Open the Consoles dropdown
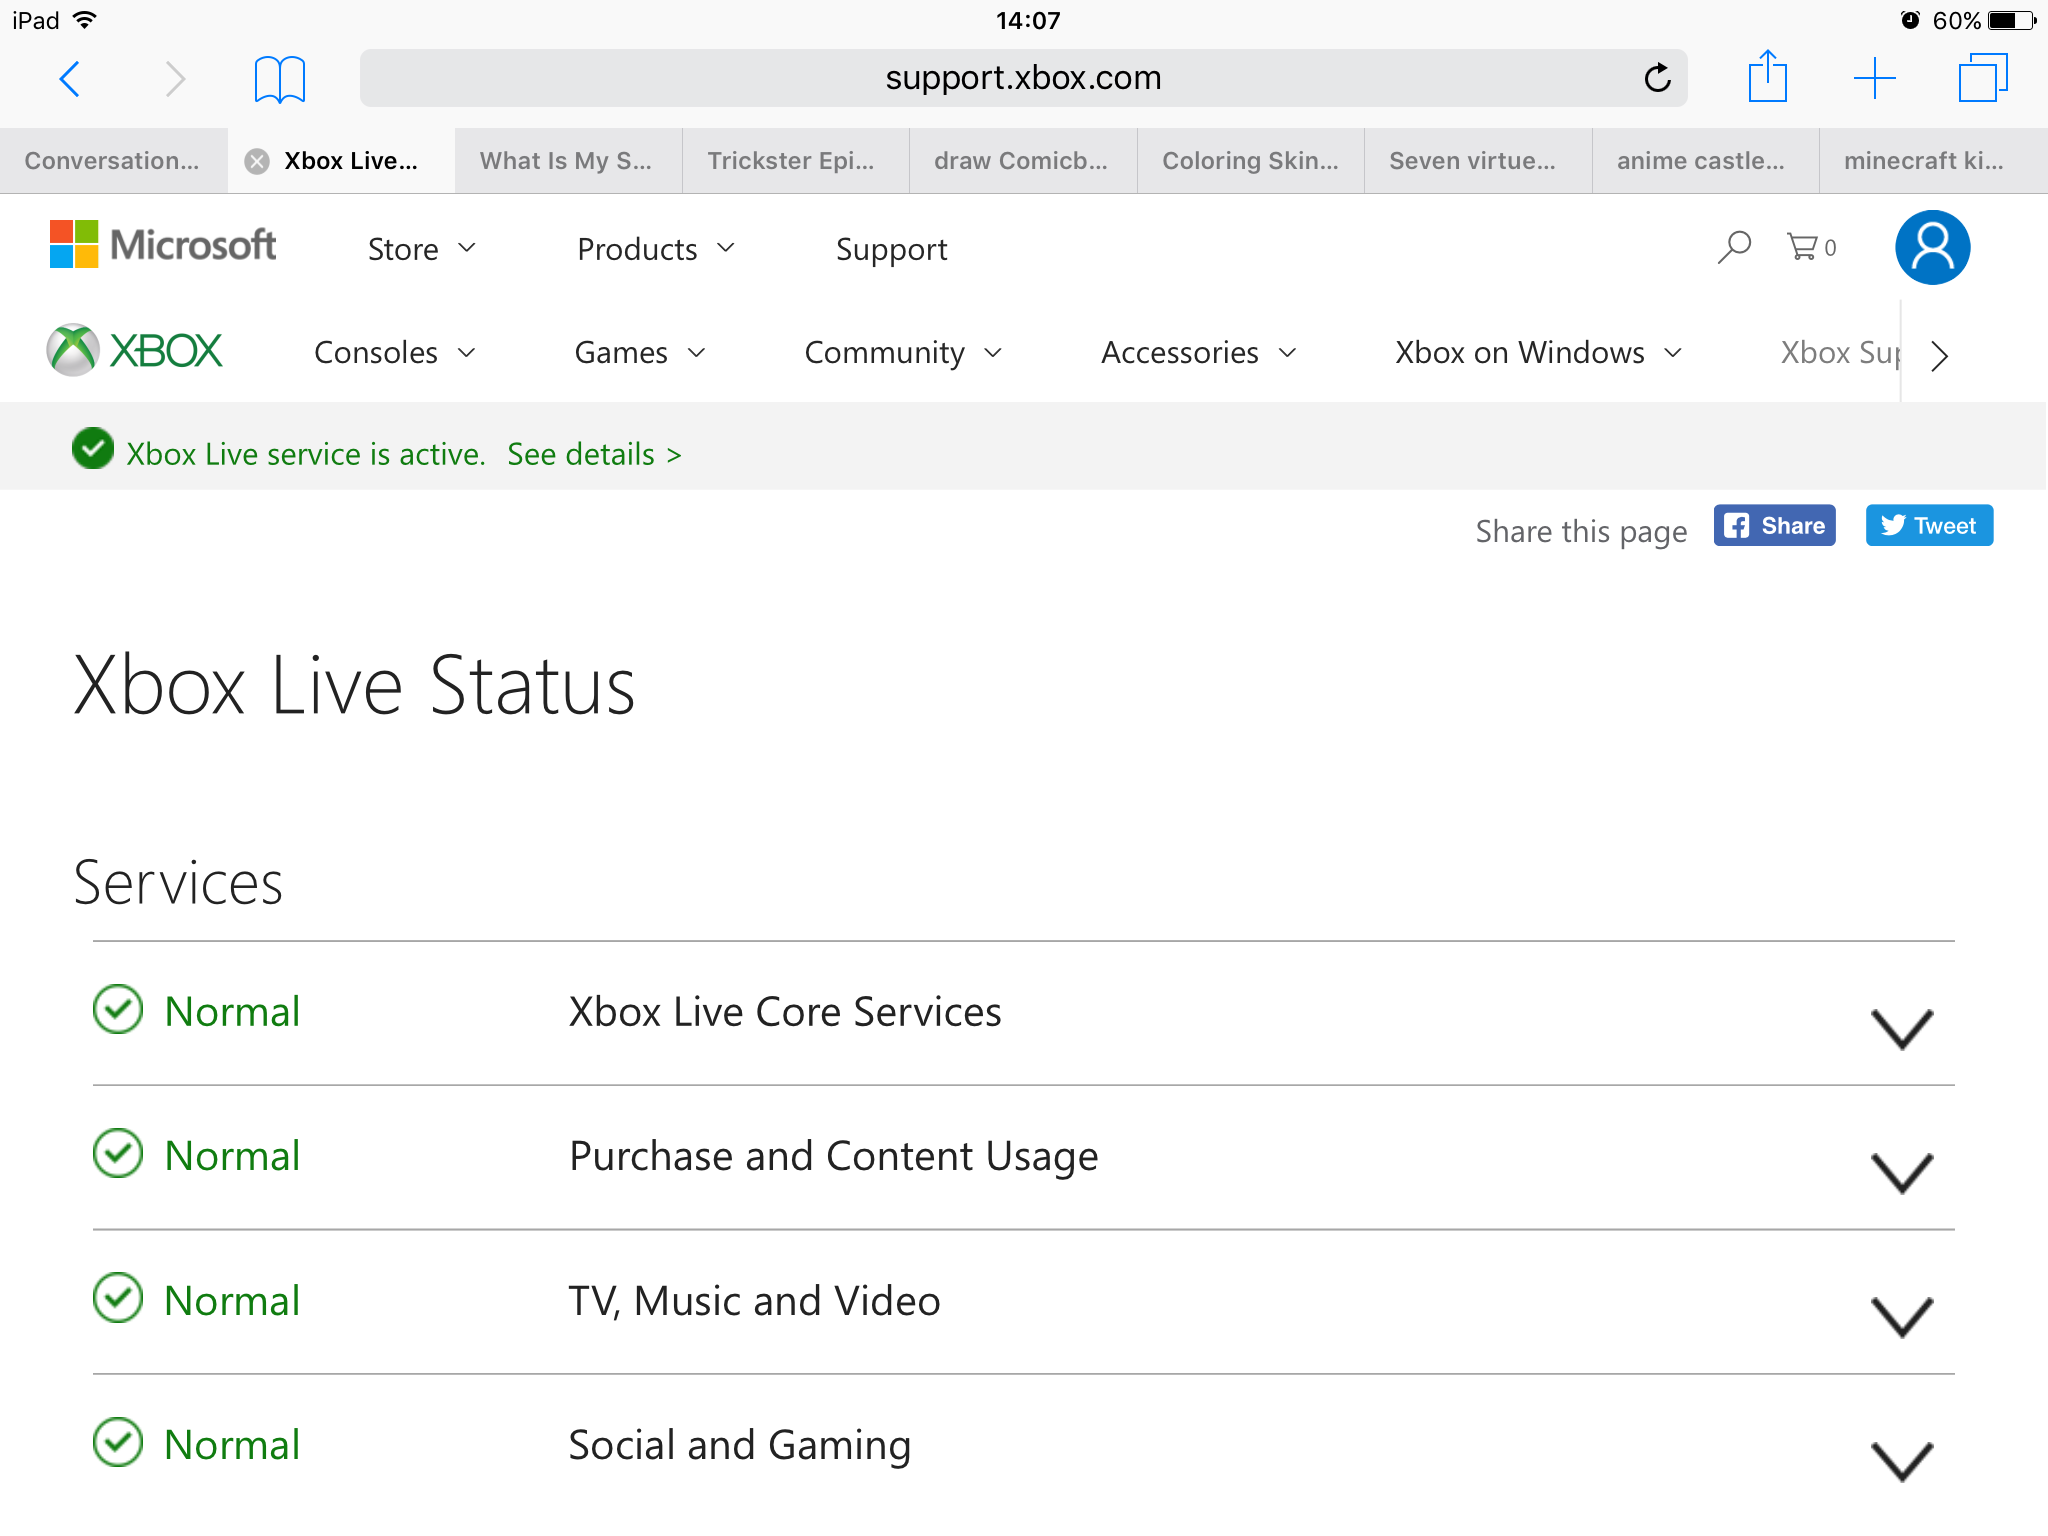This screenshot has height=1536, width=2048. click(x=395, y=352)
